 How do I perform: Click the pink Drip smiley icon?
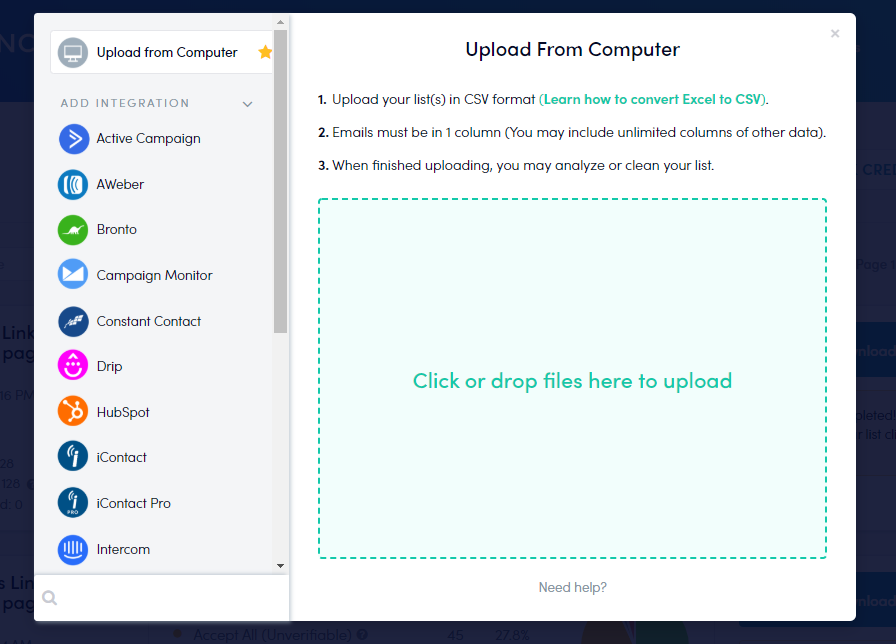click(74, 366)
